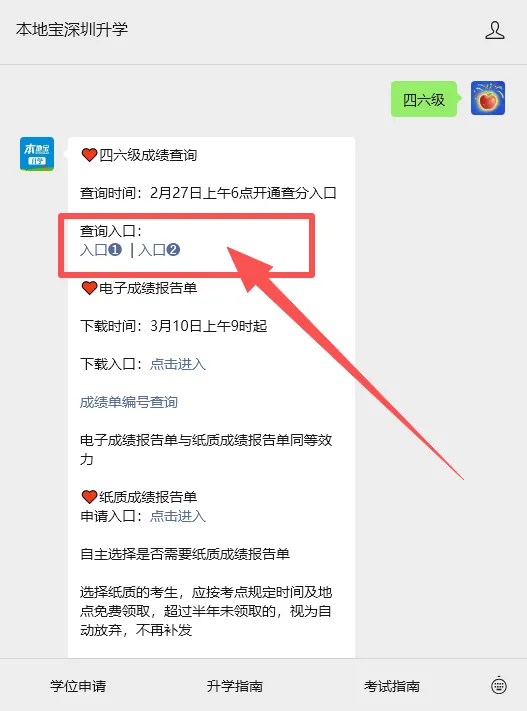Open query link 入口❷

(x=159, y=250)
